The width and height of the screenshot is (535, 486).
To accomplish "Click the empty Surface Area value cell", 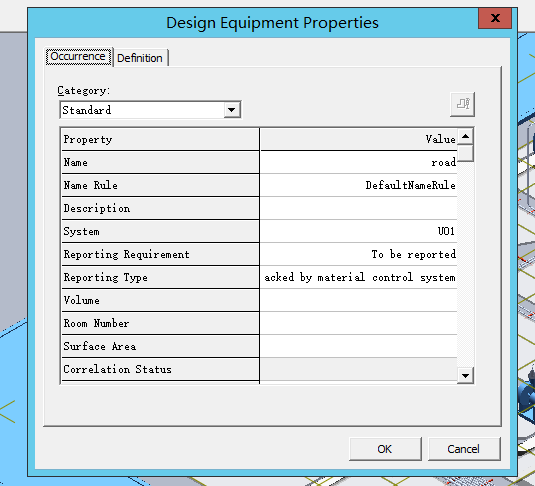I will point(359,346).
